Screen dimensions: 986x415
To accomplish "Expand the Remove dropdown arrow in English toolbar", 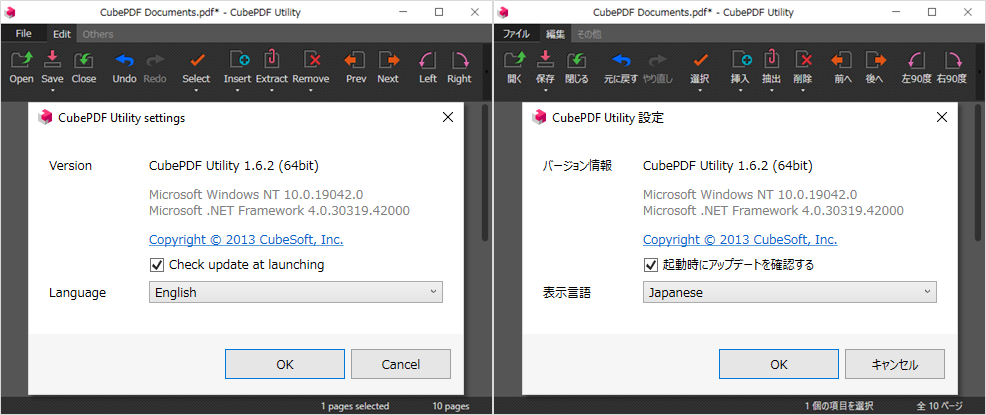I will tap(311, 90).
